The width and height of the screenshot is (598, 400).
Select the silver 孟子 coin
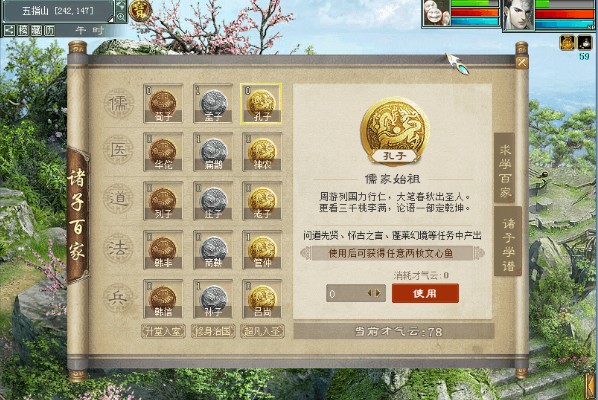pos(213,103)
